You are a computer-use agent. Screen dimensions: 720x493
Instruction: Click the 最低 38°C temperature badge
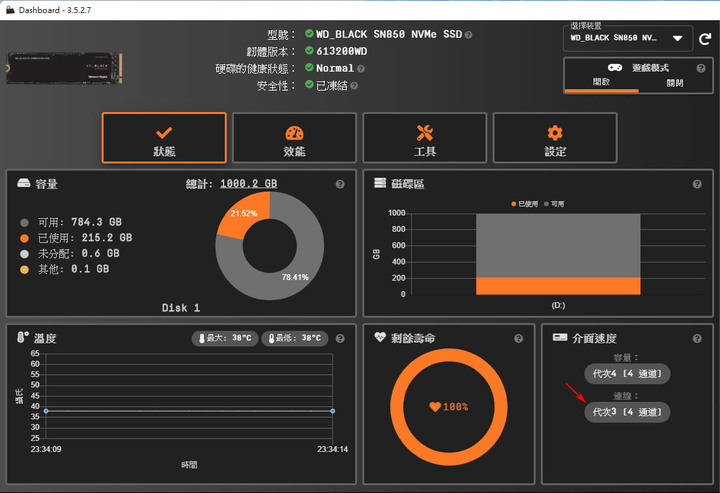click(294, 338)
